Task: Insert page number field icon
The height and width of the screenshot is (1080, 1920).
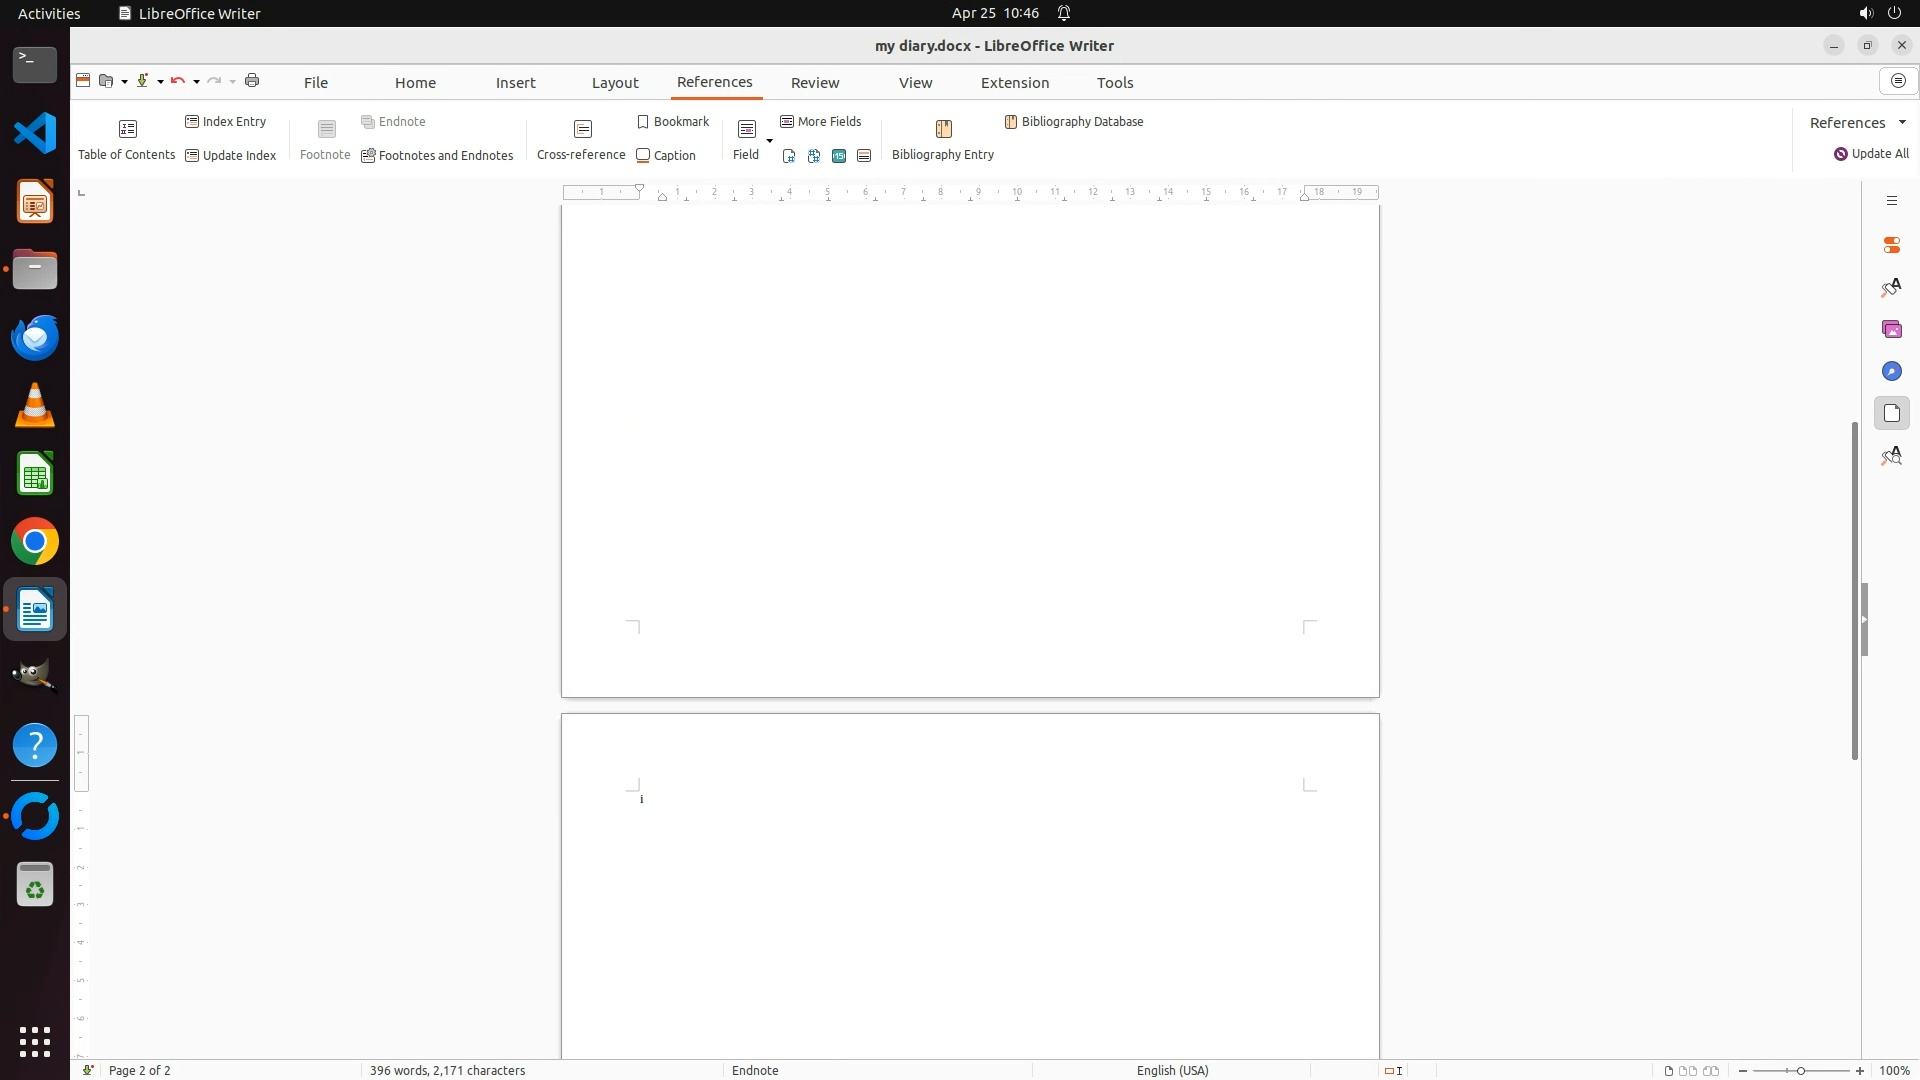Action: pyautogui.click(x=789, y=156)
